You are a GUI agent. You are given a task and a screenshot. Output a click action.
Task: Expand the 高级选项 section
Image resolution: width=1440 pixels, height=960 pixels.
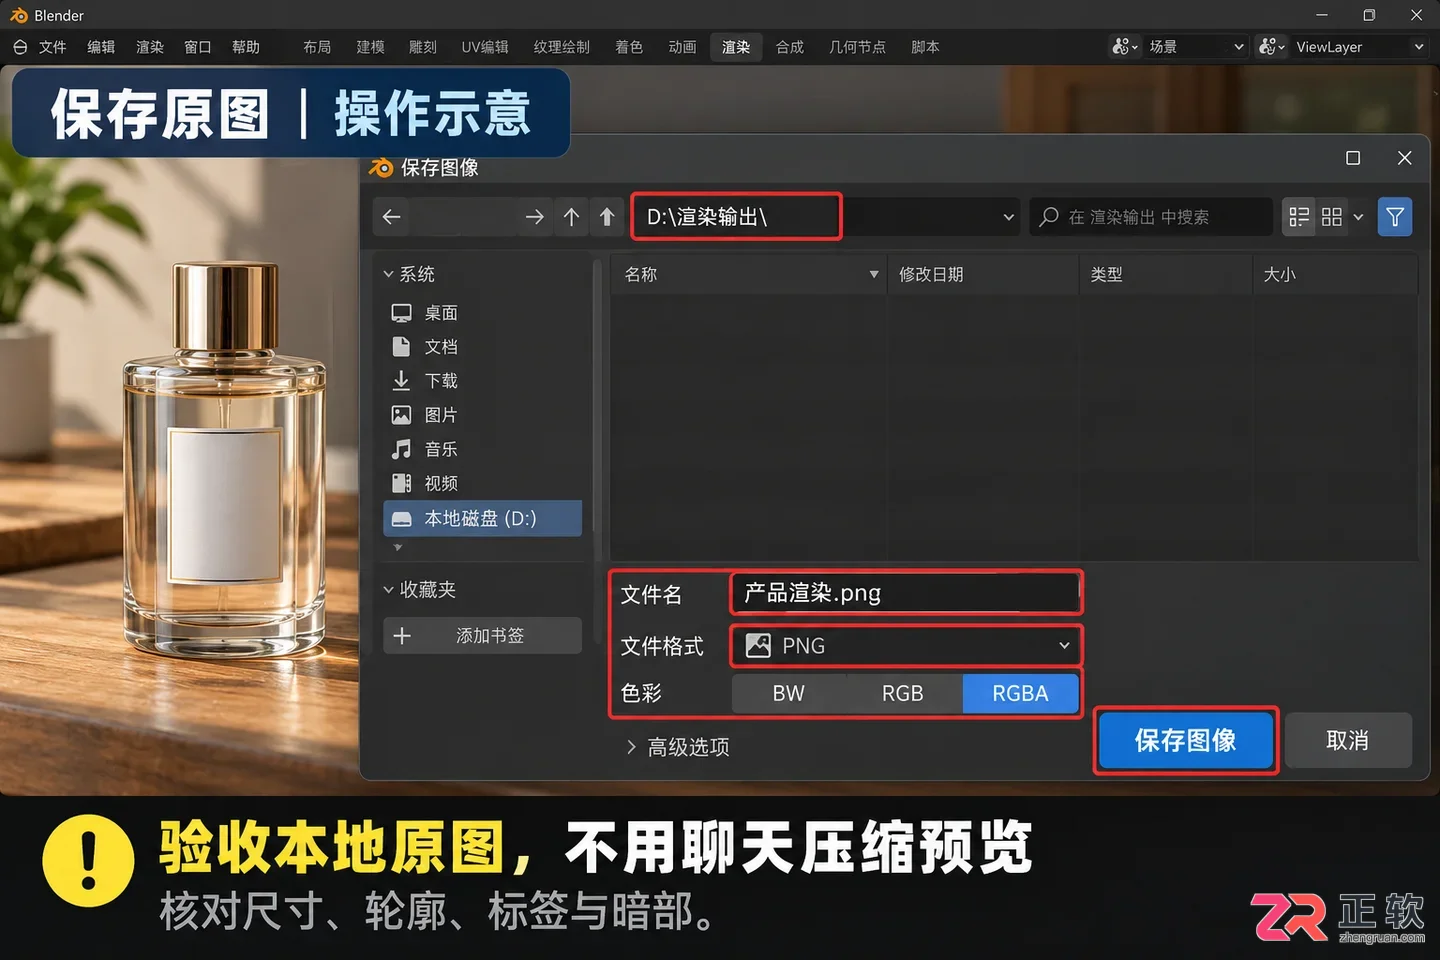(x=677, y=747)
